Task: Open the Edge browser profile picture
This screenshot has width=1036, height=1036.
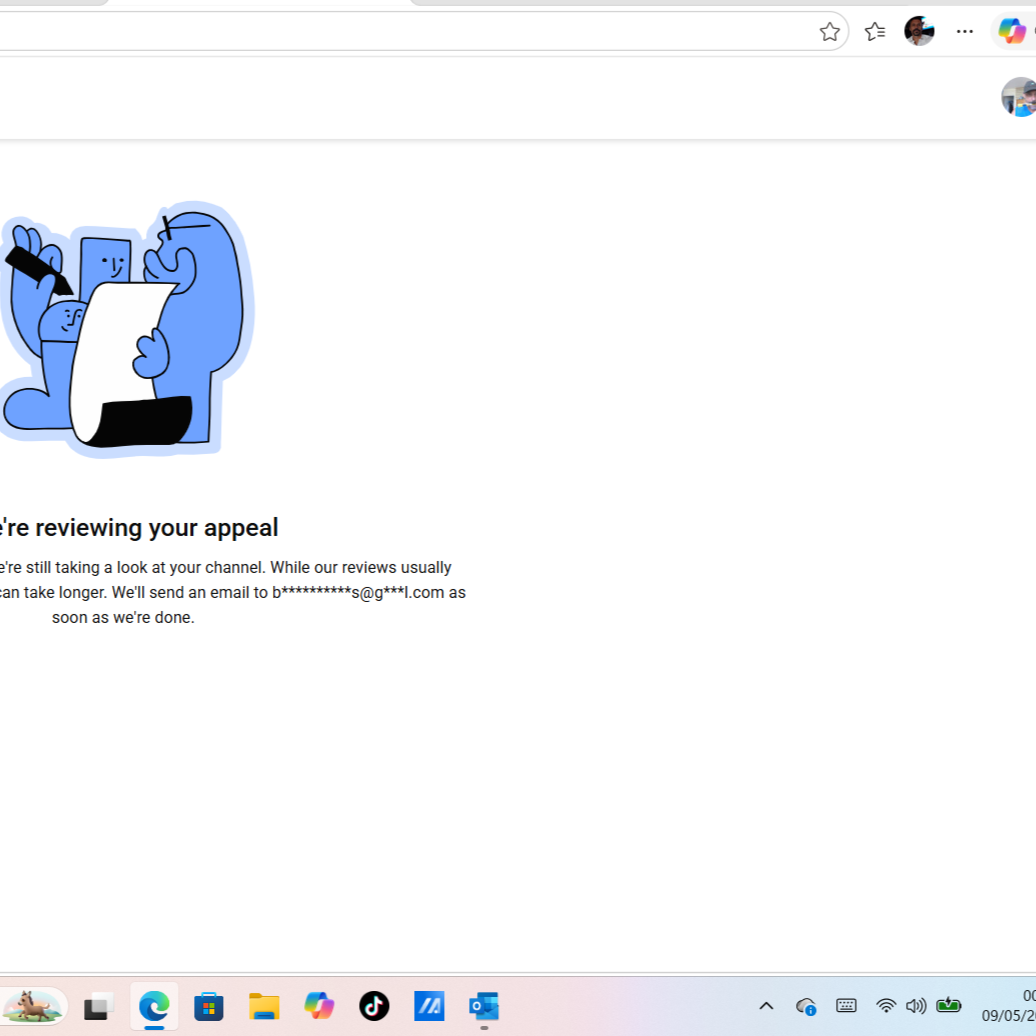Action: [x=919, y=31]
